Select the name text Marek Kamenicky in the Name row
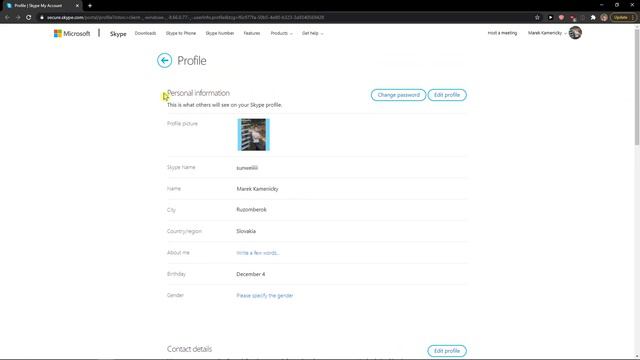 tap(257, 189)
